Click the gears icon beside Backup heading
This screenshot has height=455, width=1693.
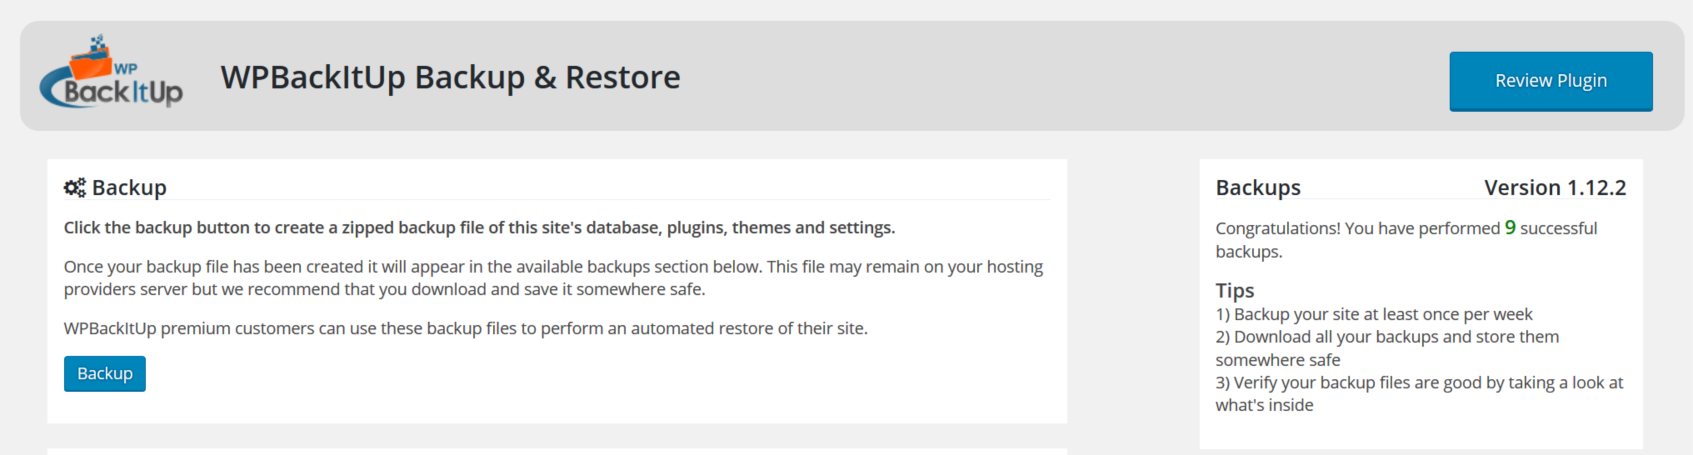coord(75,187)
